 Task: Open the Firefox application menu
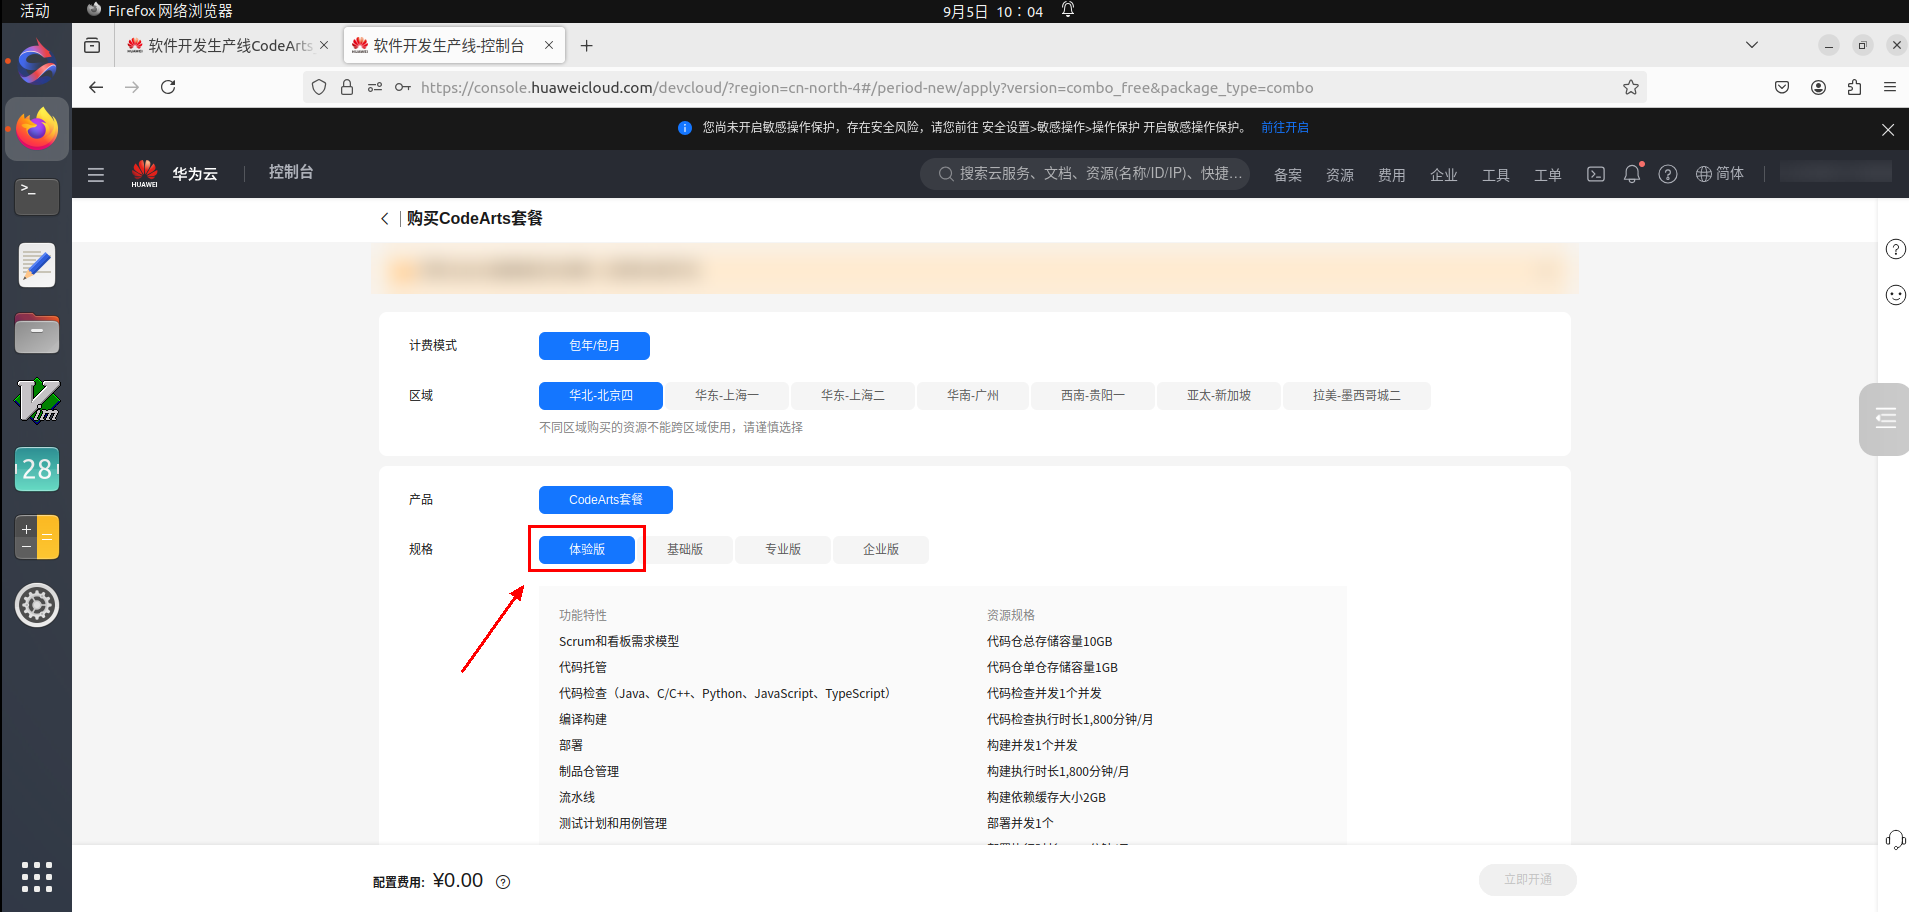point(1890,87)
